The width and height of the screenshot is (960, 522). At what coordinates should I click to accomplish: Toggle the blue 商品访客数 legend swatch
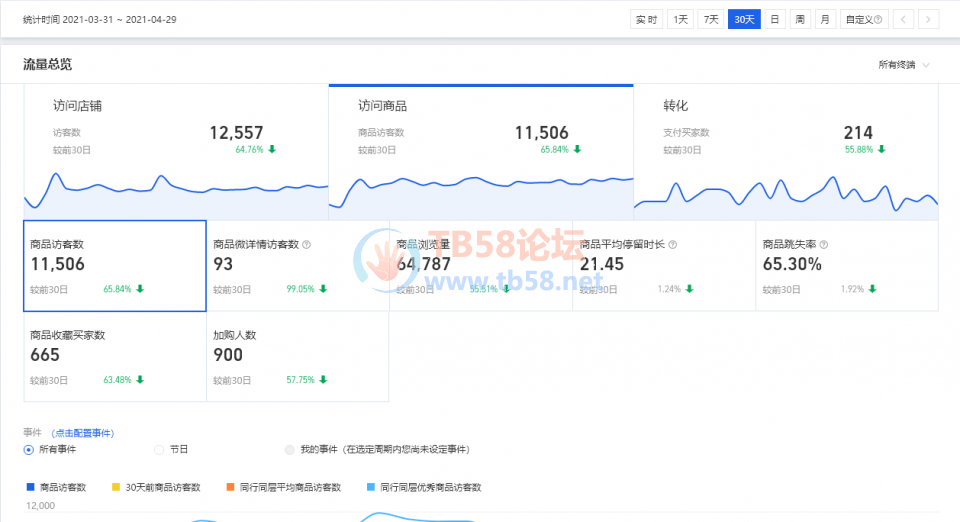(28, 488)
